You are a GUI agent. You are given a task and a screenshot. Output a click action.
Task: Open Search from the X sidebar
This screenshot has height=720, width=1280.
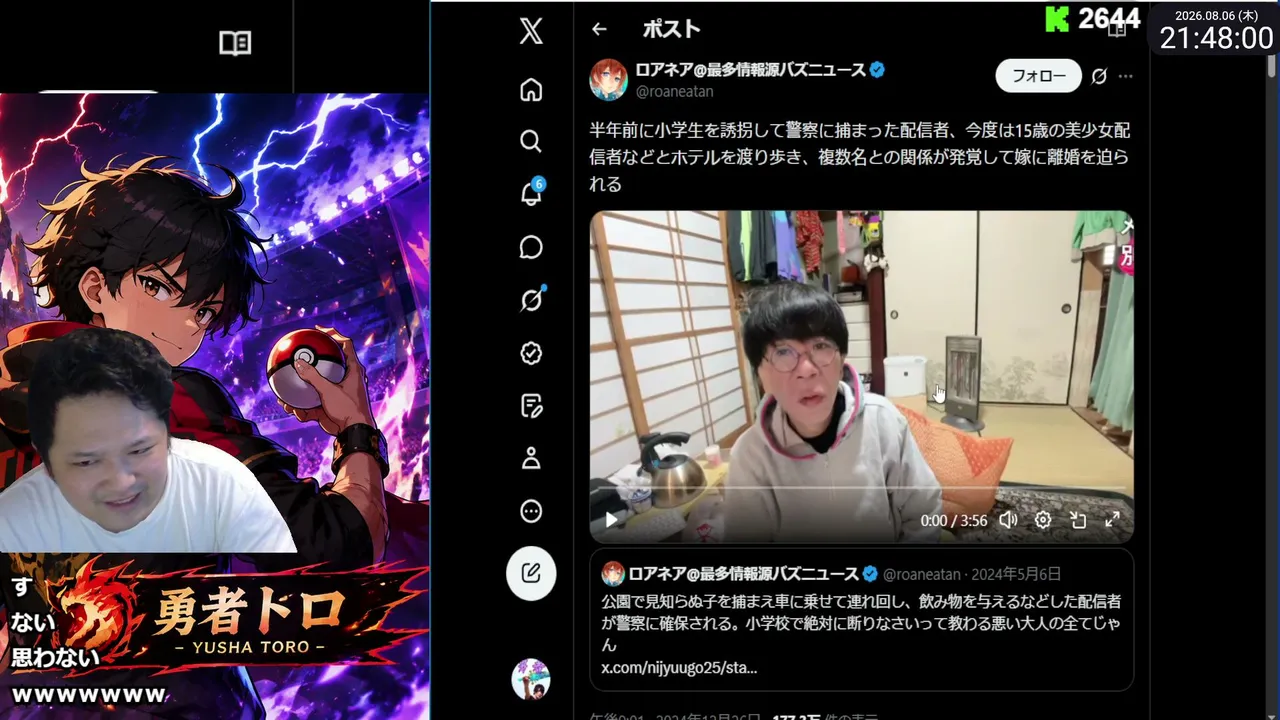(531, 141)
